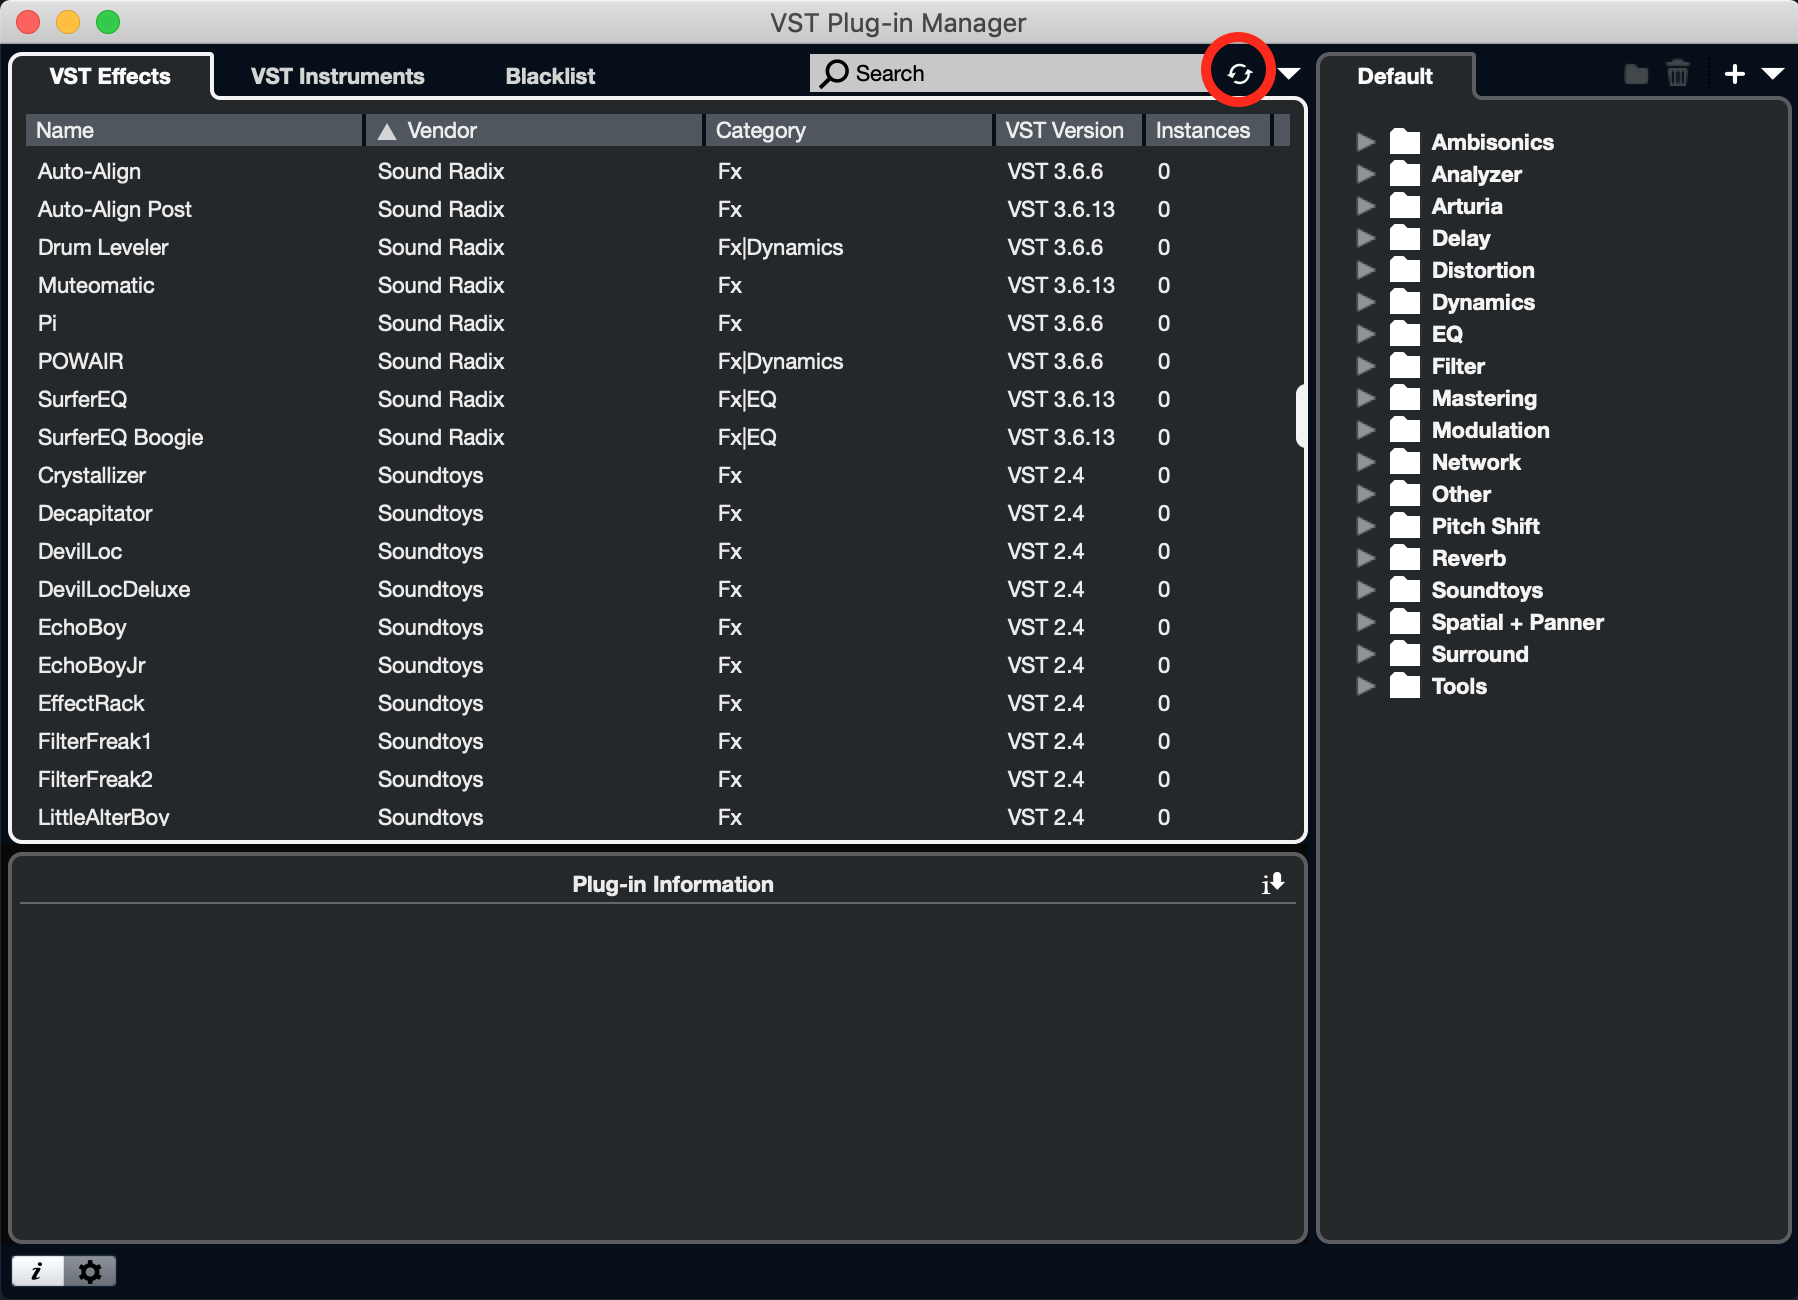Expand the Ambisonics folder
Screen dimensions: 1798x1300
coord(1366,142)
